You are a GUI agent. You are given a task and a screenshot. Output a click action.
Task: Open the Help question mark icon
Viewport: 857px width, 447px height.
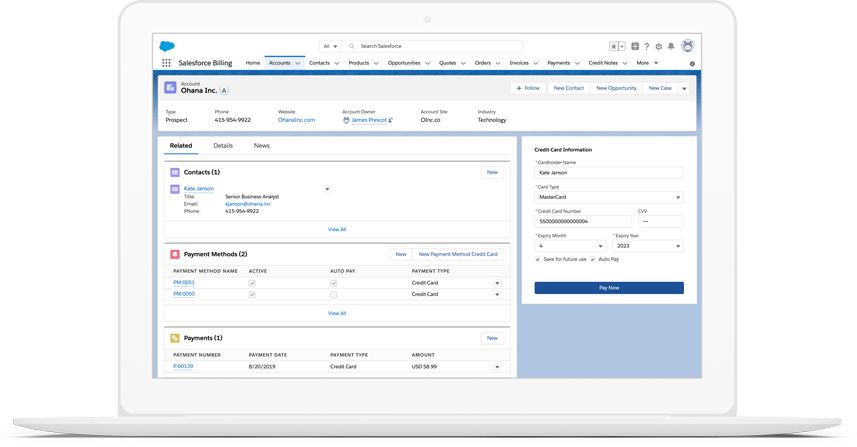coord(647,46)
